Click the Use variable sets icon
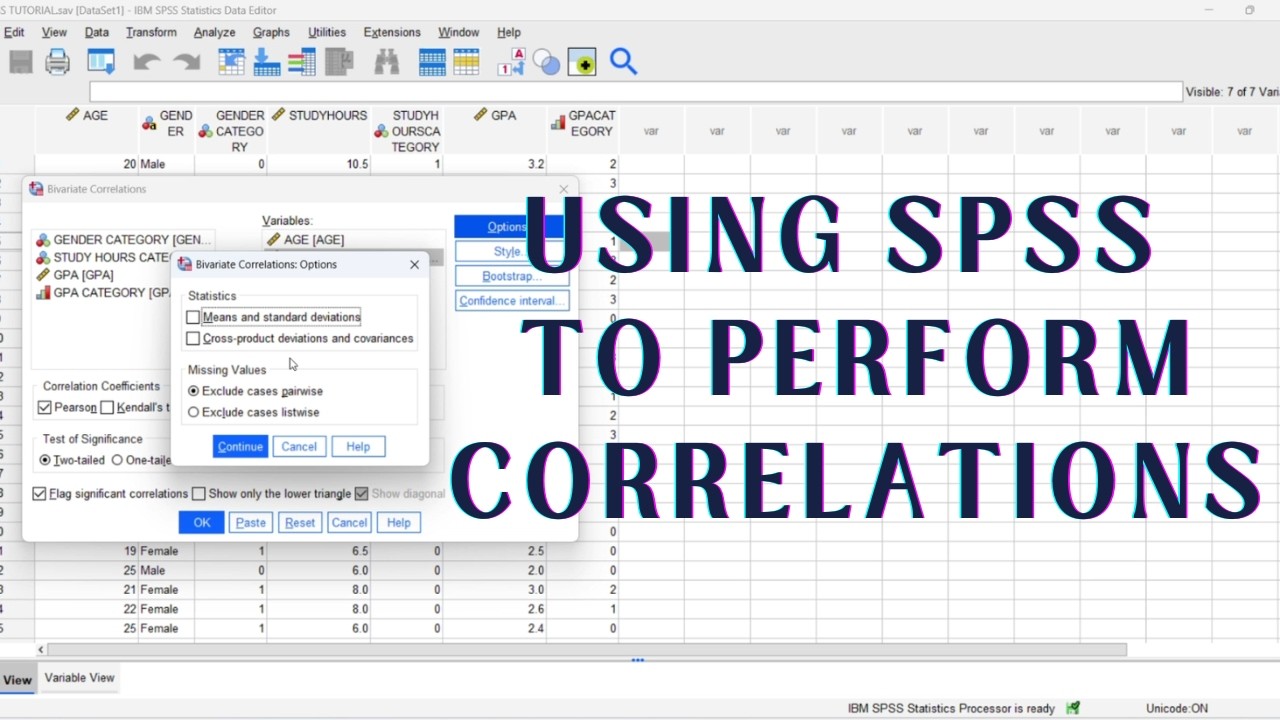 547,62
